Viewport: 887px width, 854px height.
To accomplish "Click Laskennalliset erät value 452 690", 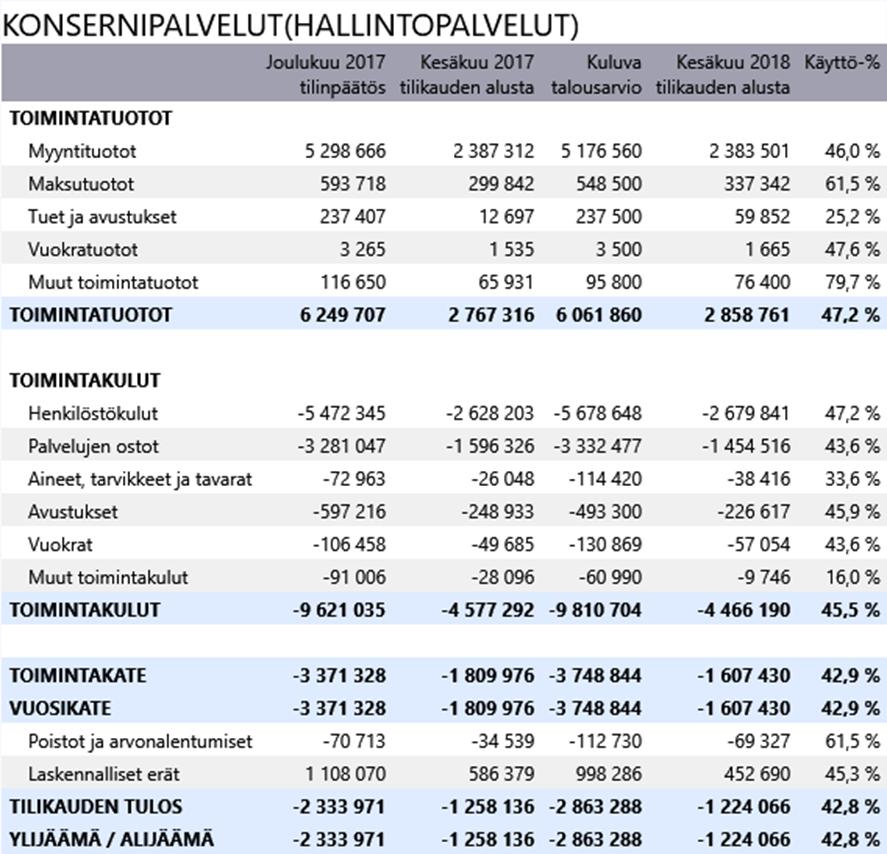I will pos(757,774).
